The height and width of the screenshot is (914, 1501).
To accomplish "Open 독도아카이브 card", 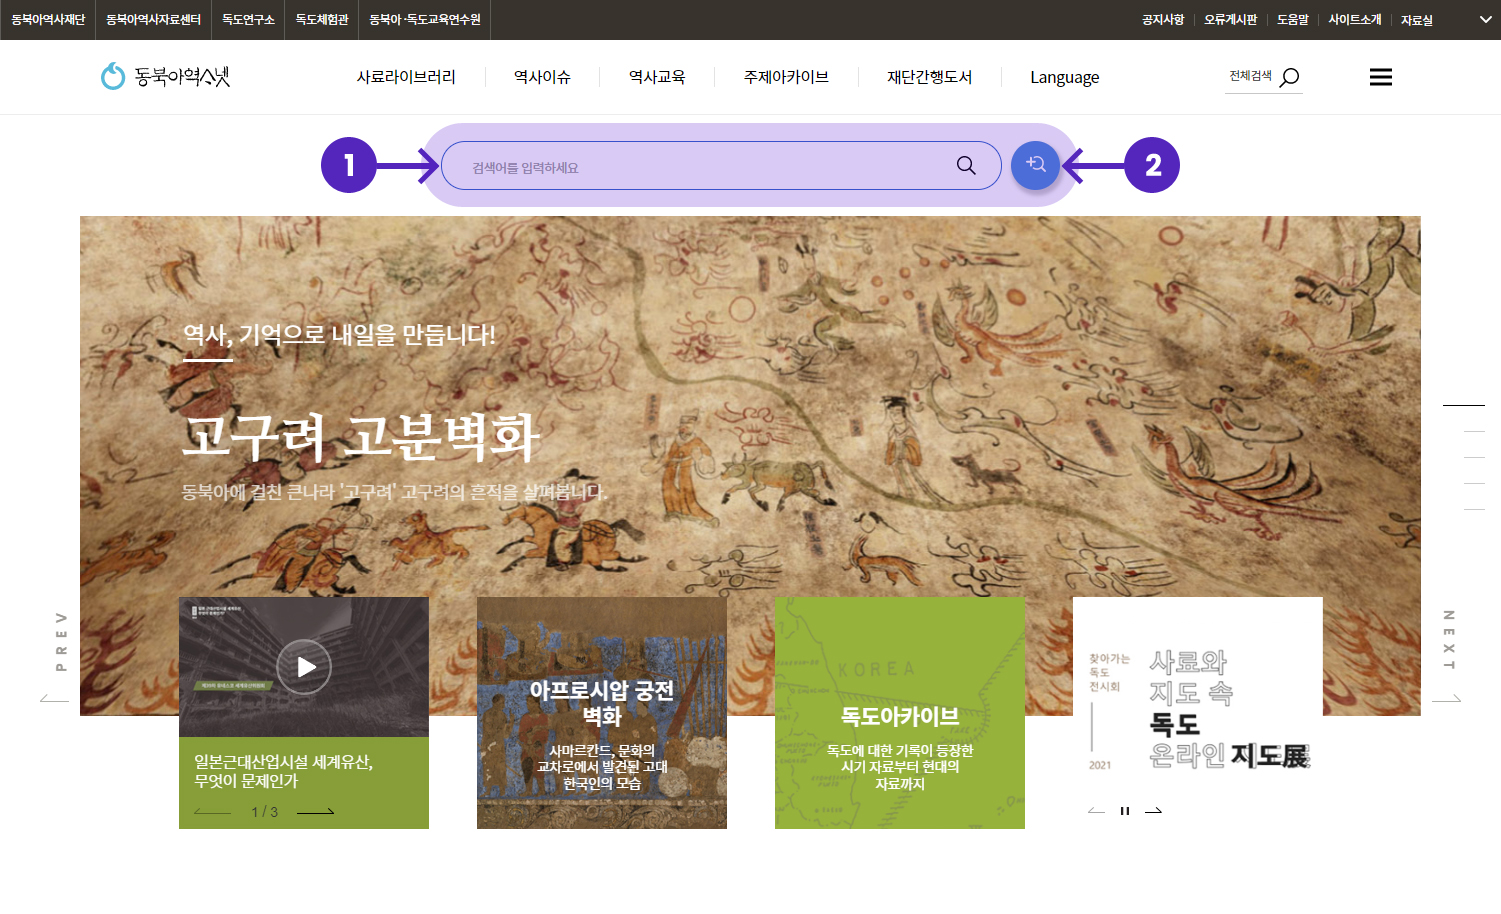I will click(900, 713).
